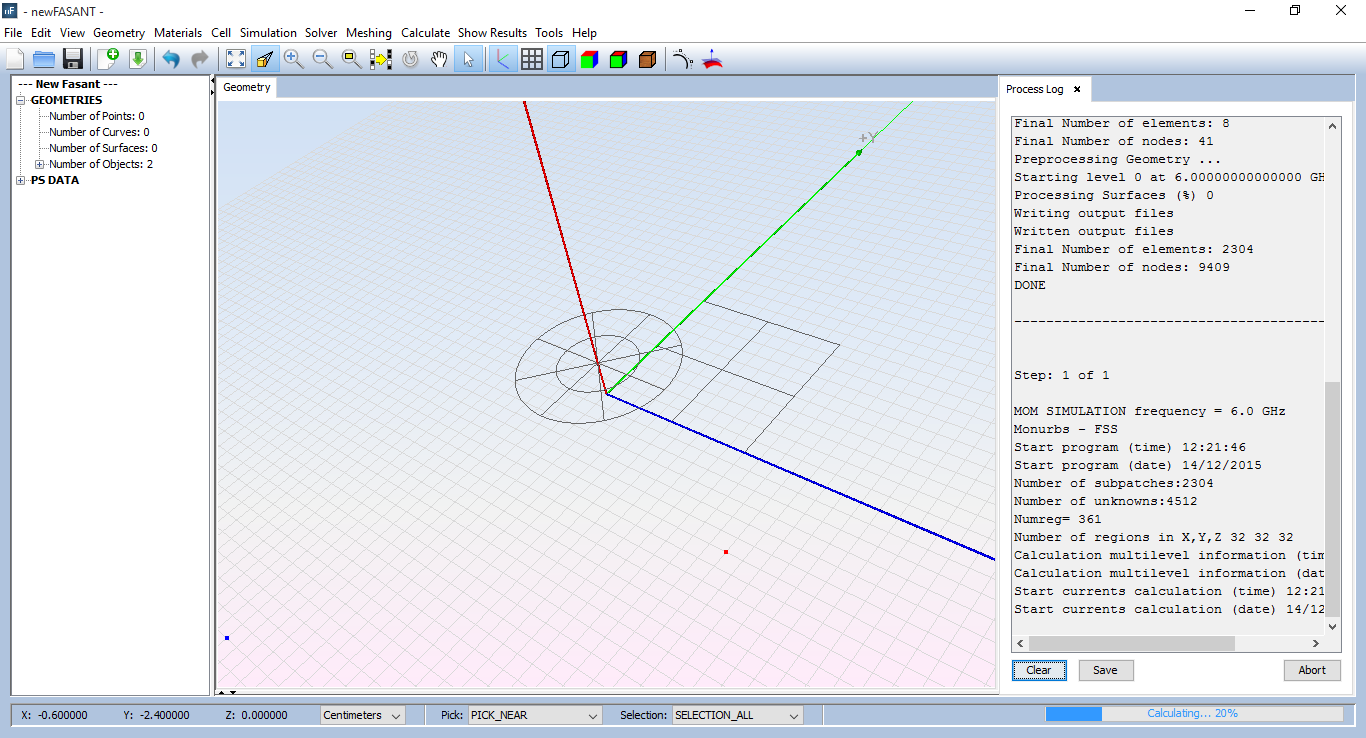This screenshot has height=738, width=1366.
Task: Expand the PS DATA tree node
Action: (22, 181)
